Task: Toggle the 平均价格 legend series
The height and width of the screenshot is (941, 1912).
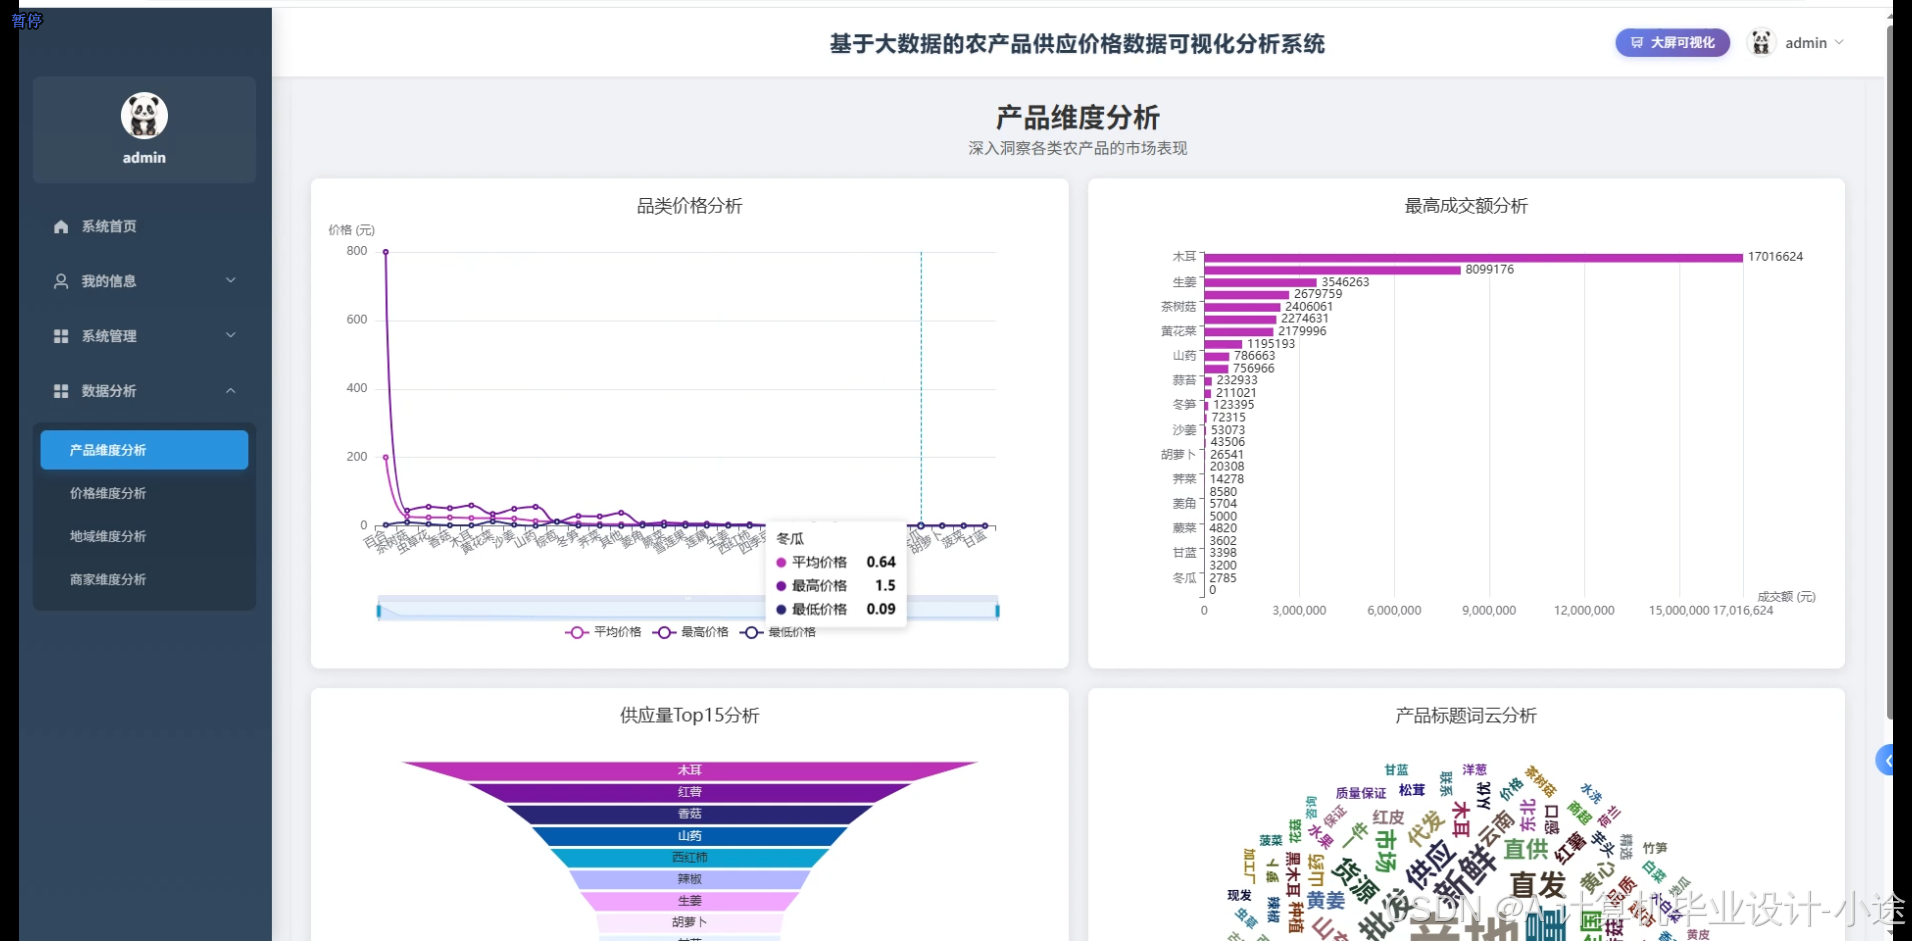Action: (603, 632)
